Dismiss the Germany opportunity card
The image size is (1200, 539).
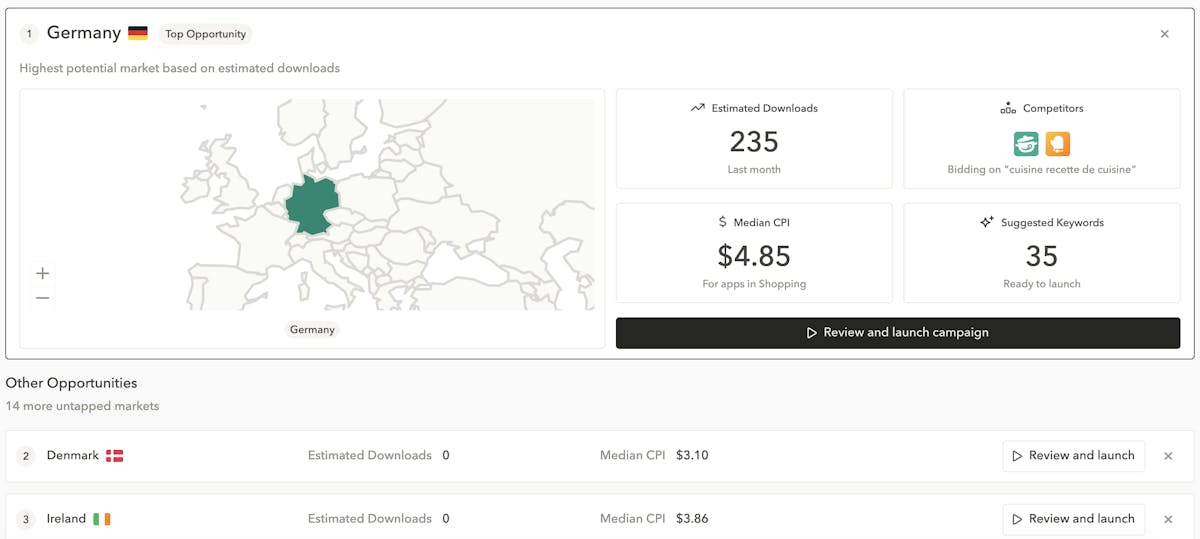point(1164,34)
